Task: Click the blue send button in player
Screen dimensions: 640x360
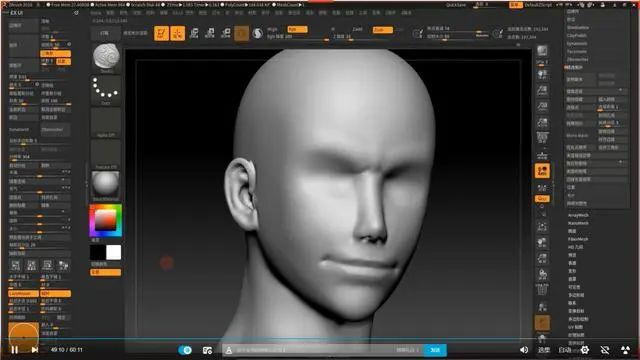Action: point(435,350)
